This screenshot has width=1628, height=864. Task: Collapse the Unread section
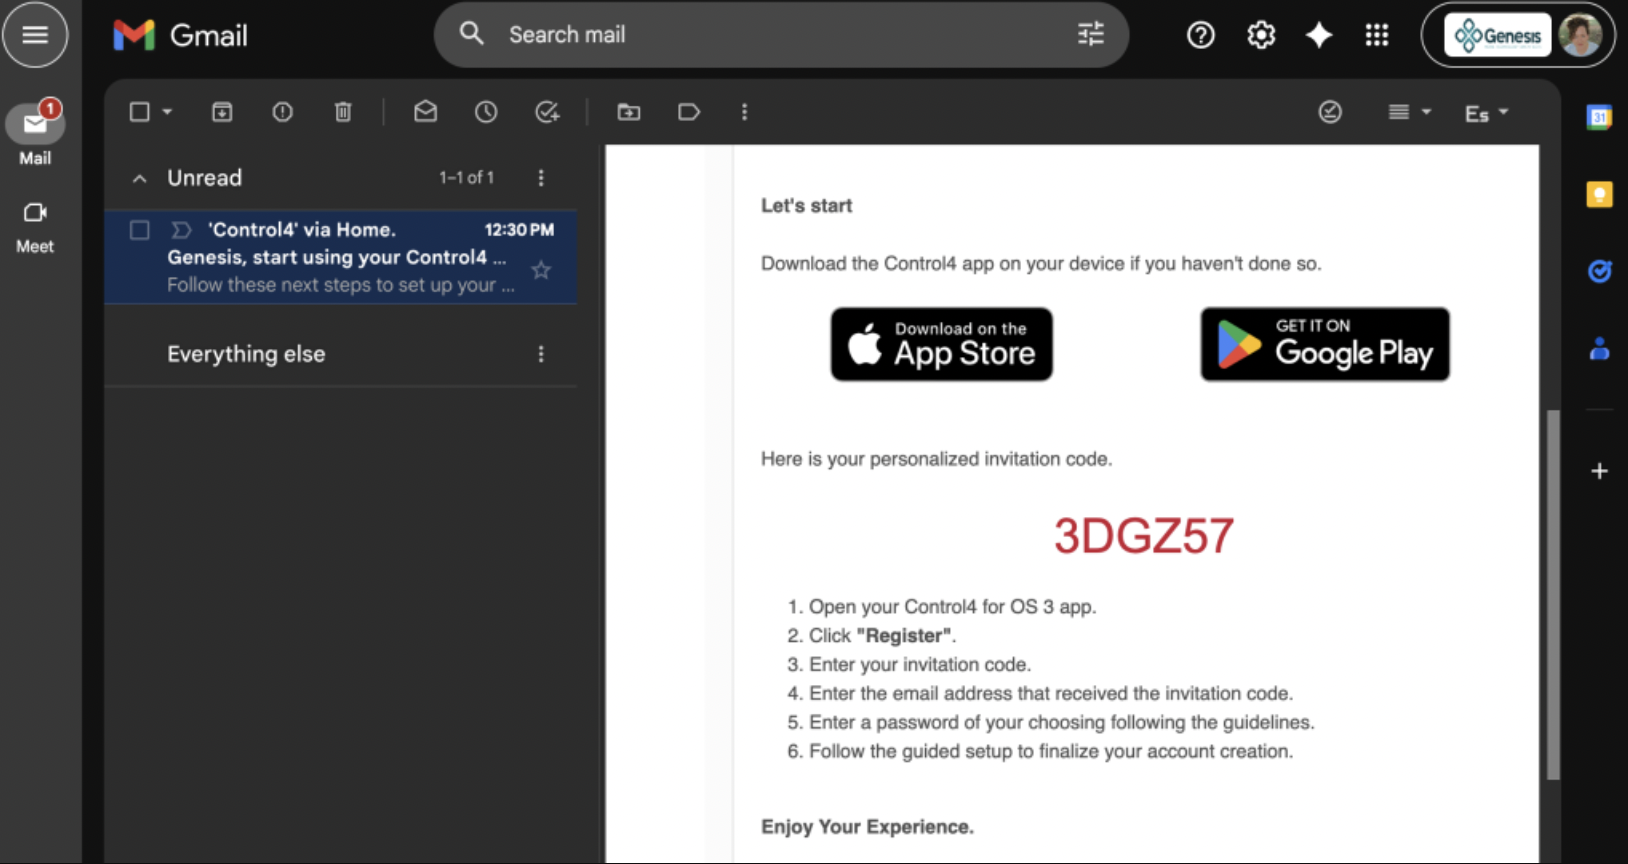pyautogui.click(x=140, y=178)
